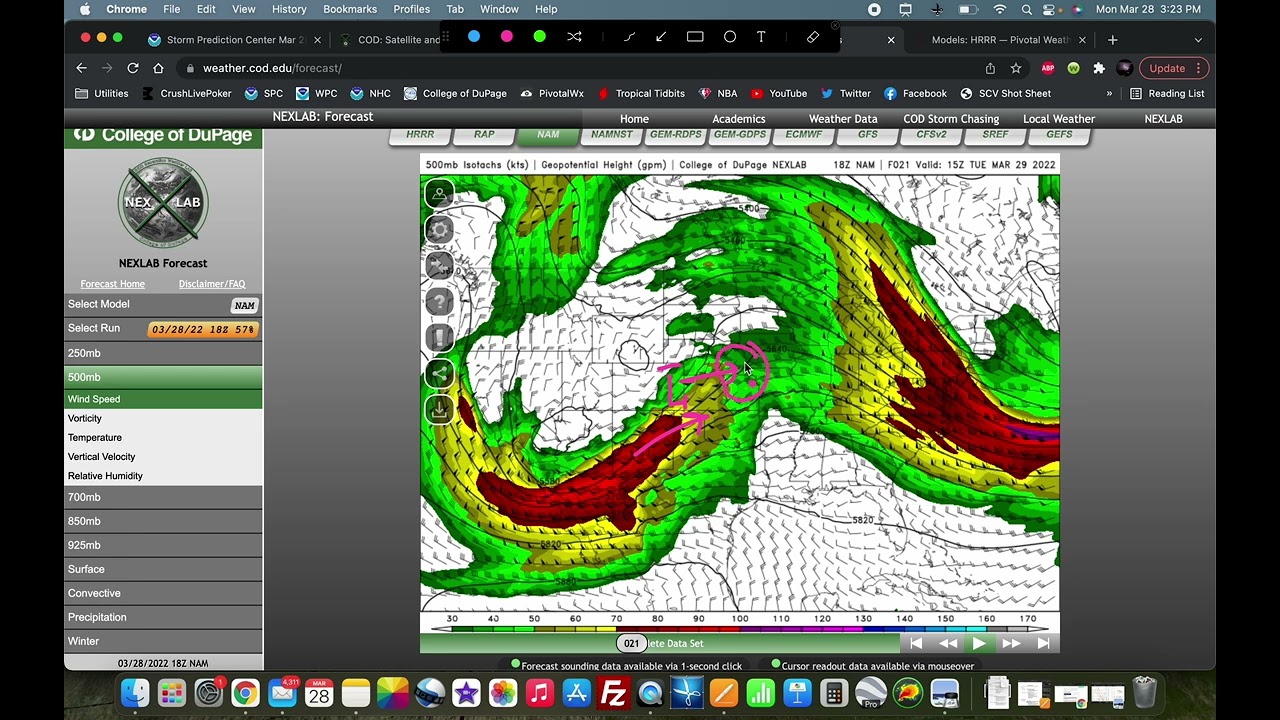Choose green annotation color
Screen dimensions: 1280x720
pos(540,37)
